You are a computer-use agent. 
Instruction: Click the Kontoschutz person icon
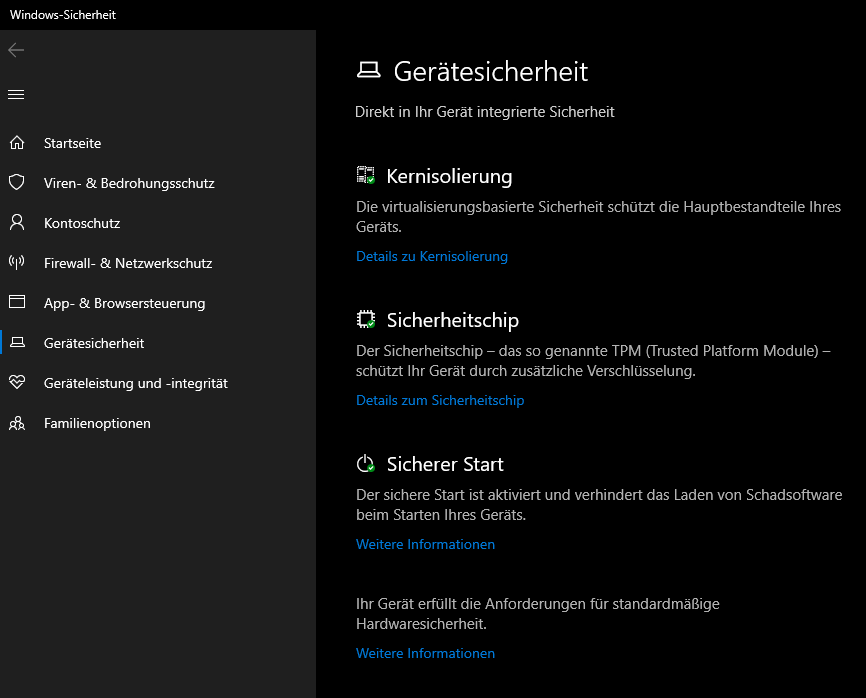tap(16, 223)
